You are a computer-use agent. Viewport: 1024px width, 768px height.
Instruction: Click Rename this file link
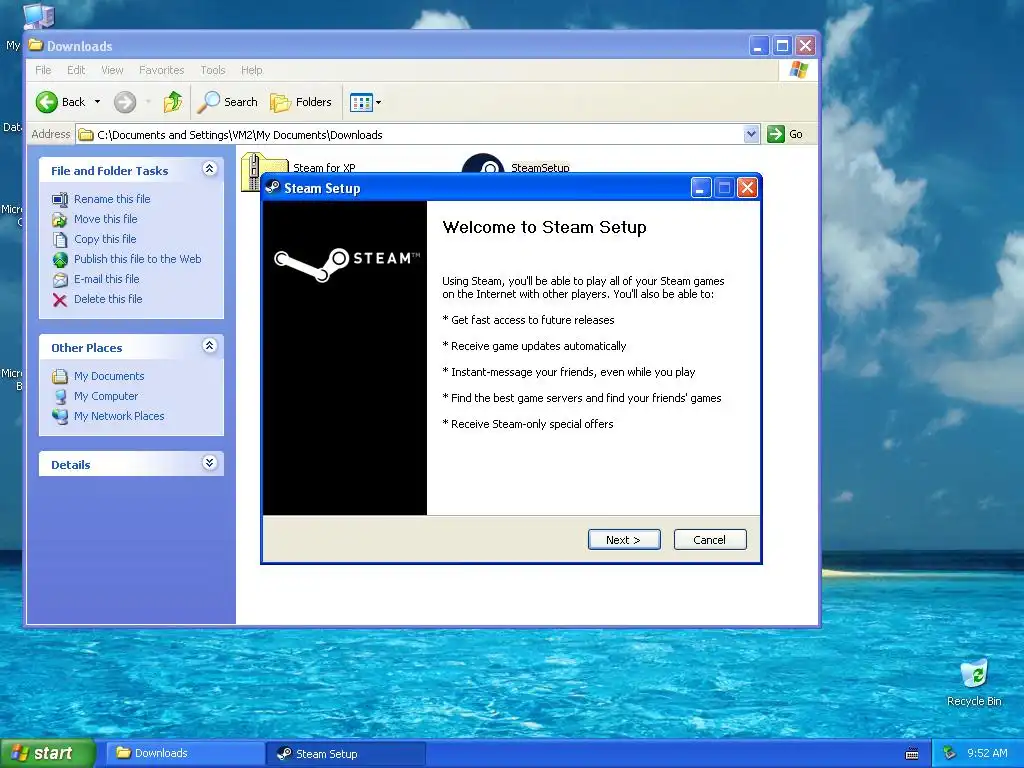[x=112, y=199]
